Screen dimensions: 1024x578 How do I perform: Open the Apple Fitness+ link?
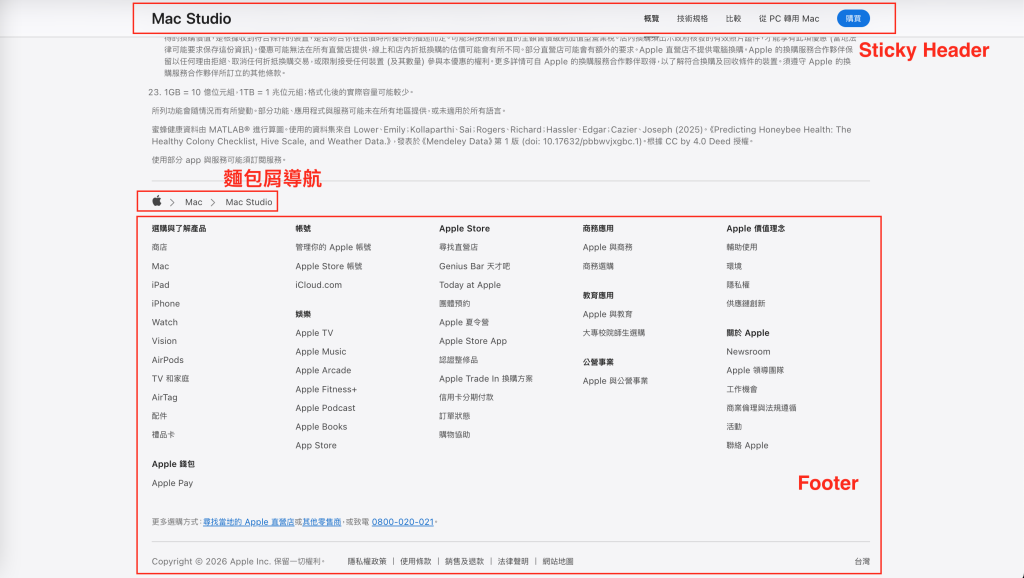pos(326,389)
